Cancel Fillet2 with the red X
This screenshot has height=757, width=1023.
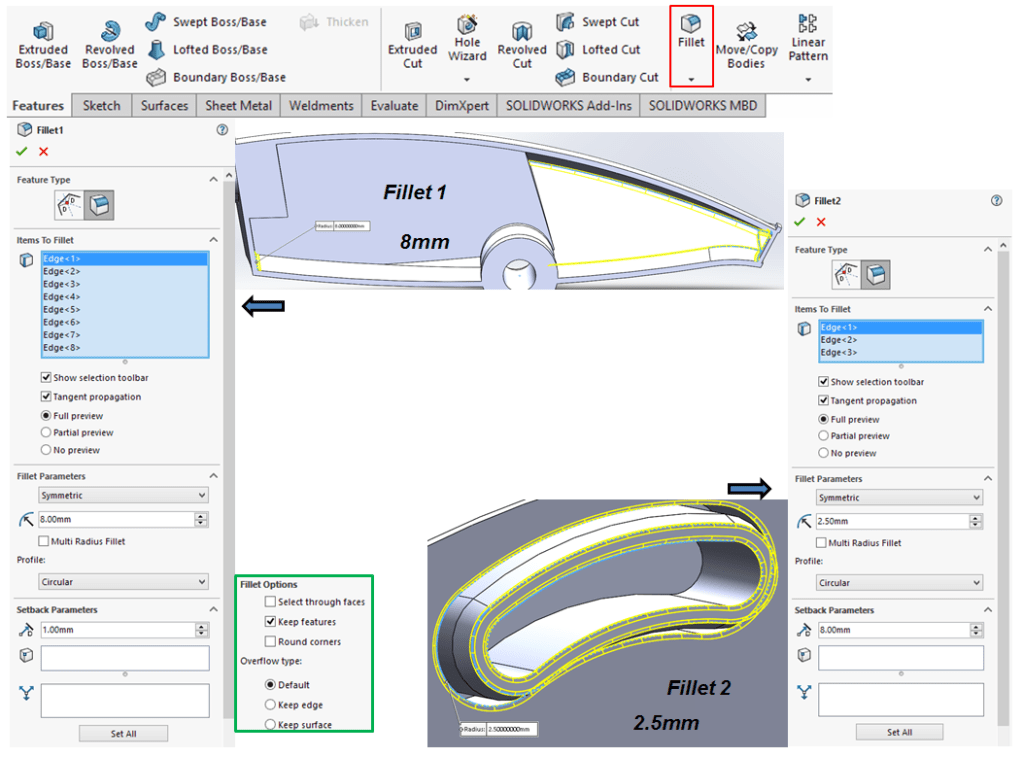pyautogui.click(x=821, y=222)
